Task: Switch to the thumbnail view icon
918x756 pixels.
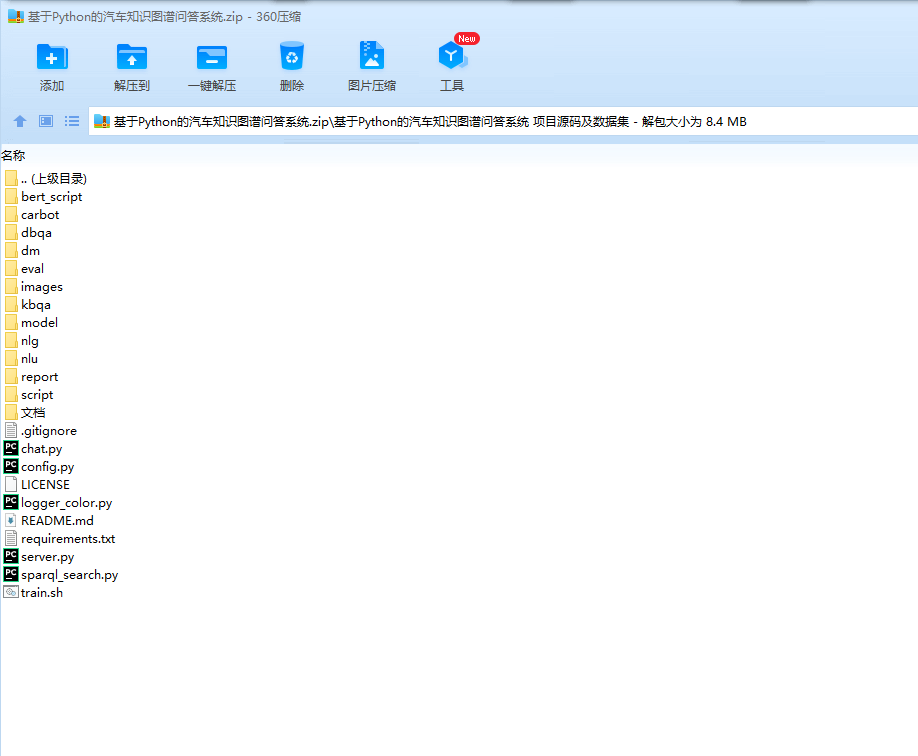Action: tap(46, 121)
